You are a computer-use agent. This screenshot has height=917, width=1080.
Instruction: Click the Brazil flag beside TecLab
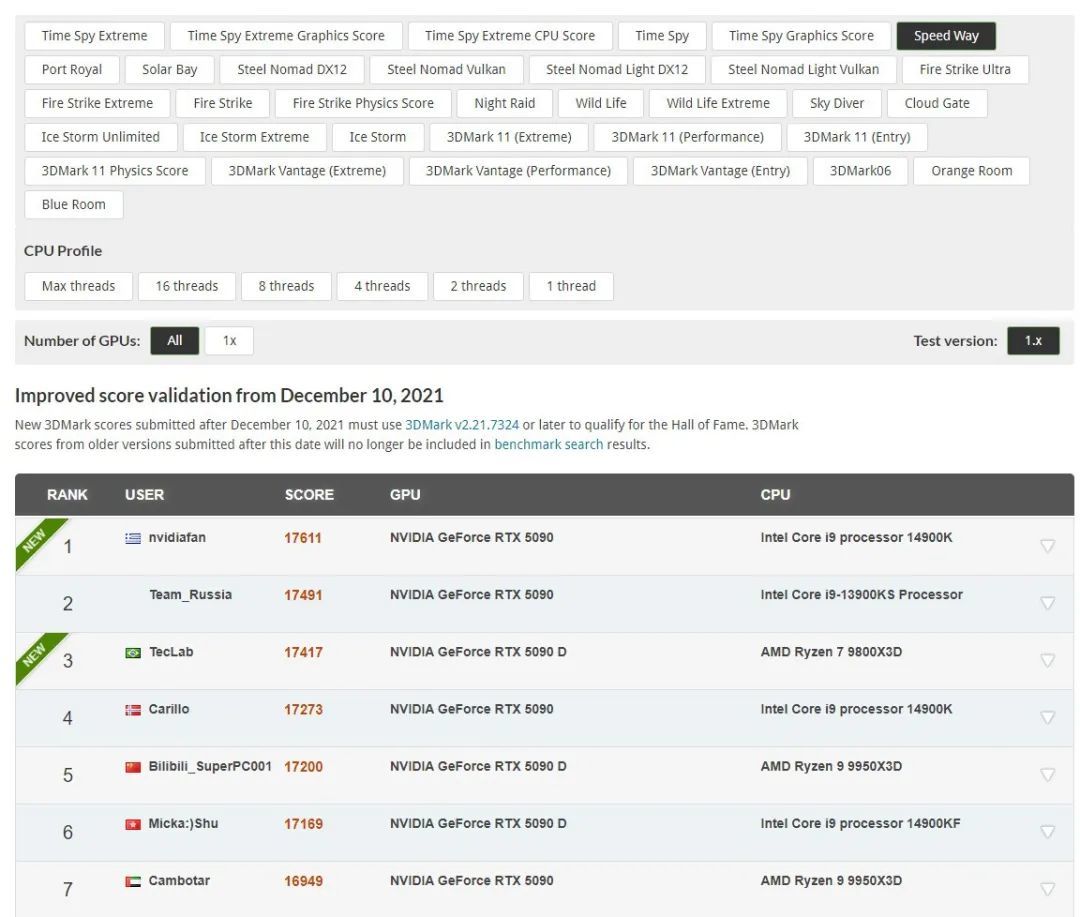[x=133, y=652]
